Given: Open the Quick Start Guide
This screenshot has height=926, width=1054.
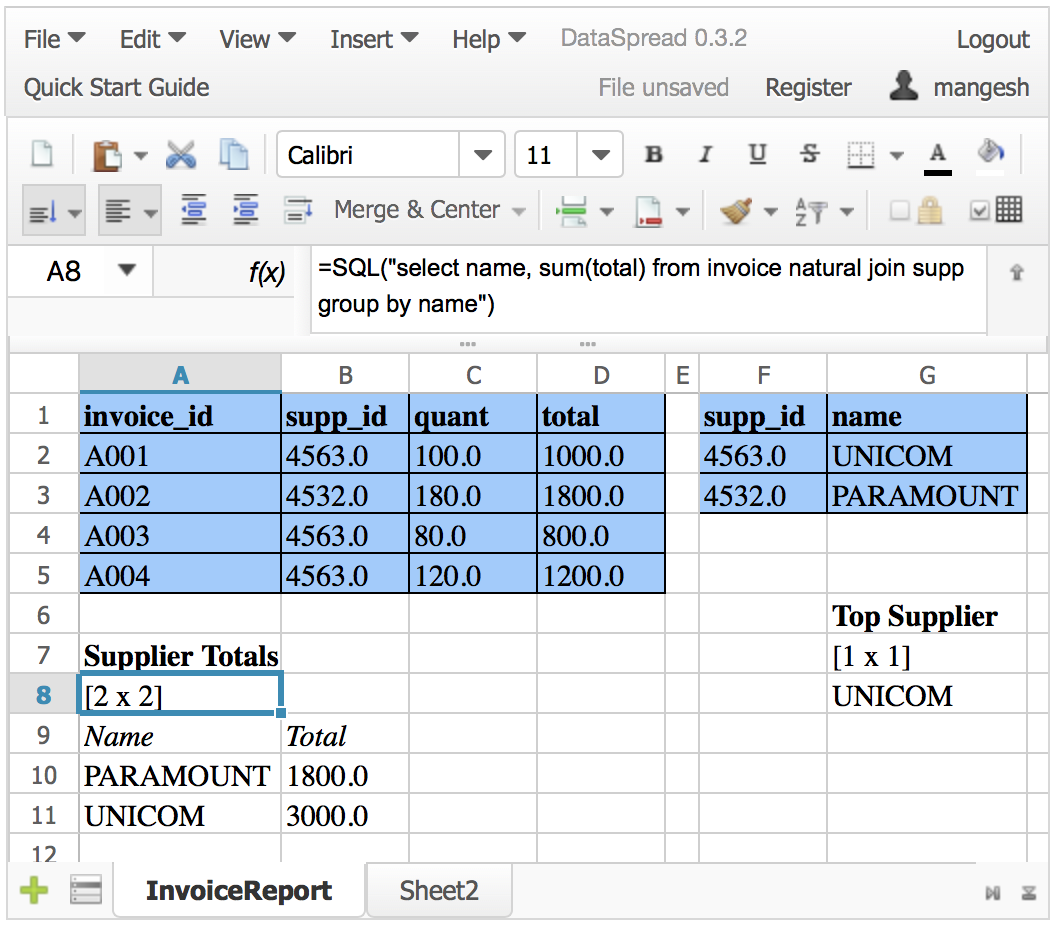Looking at the screenshot, I should coord(116,87).
